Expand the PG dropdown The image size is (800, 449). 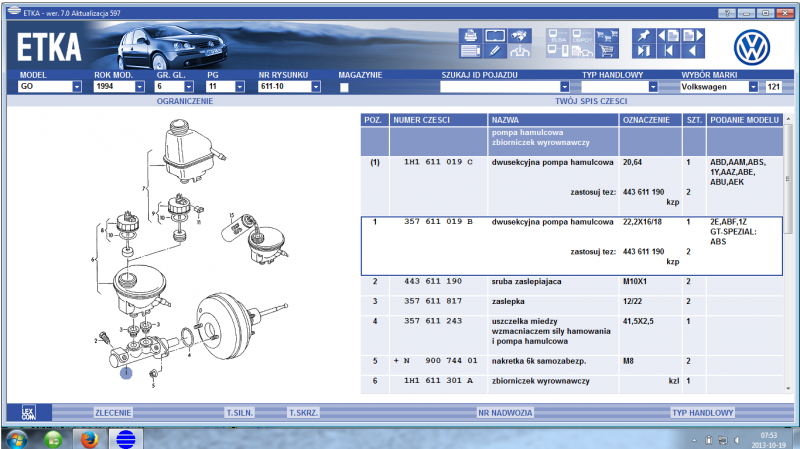click(240, 87)
